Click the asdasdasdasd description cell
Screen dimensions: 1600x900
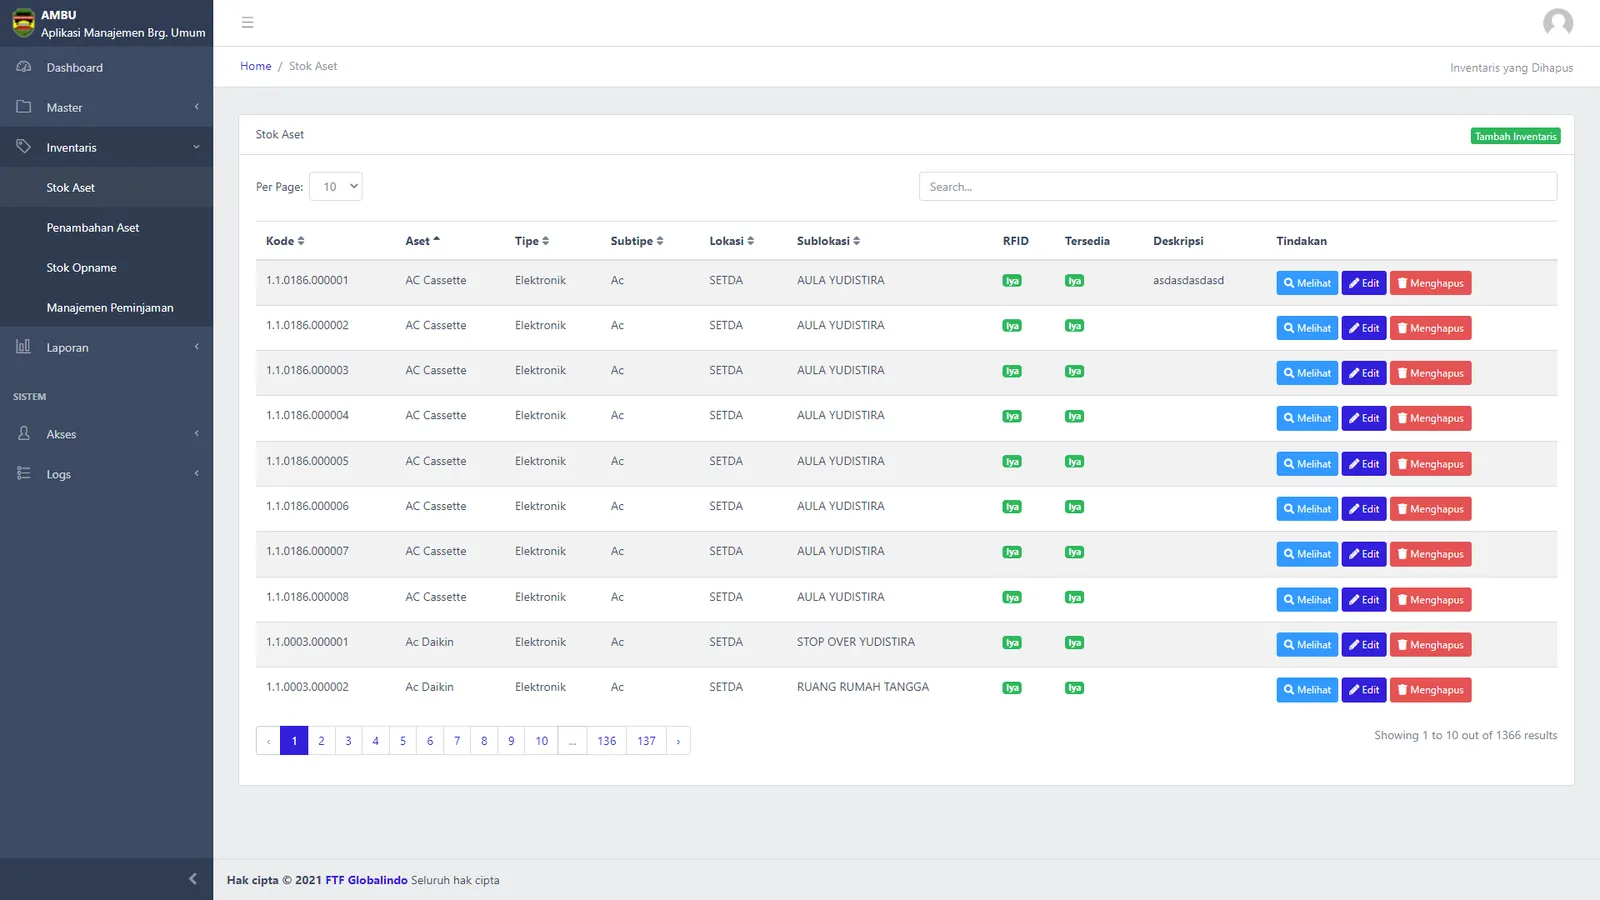[x=1188, y=280]
